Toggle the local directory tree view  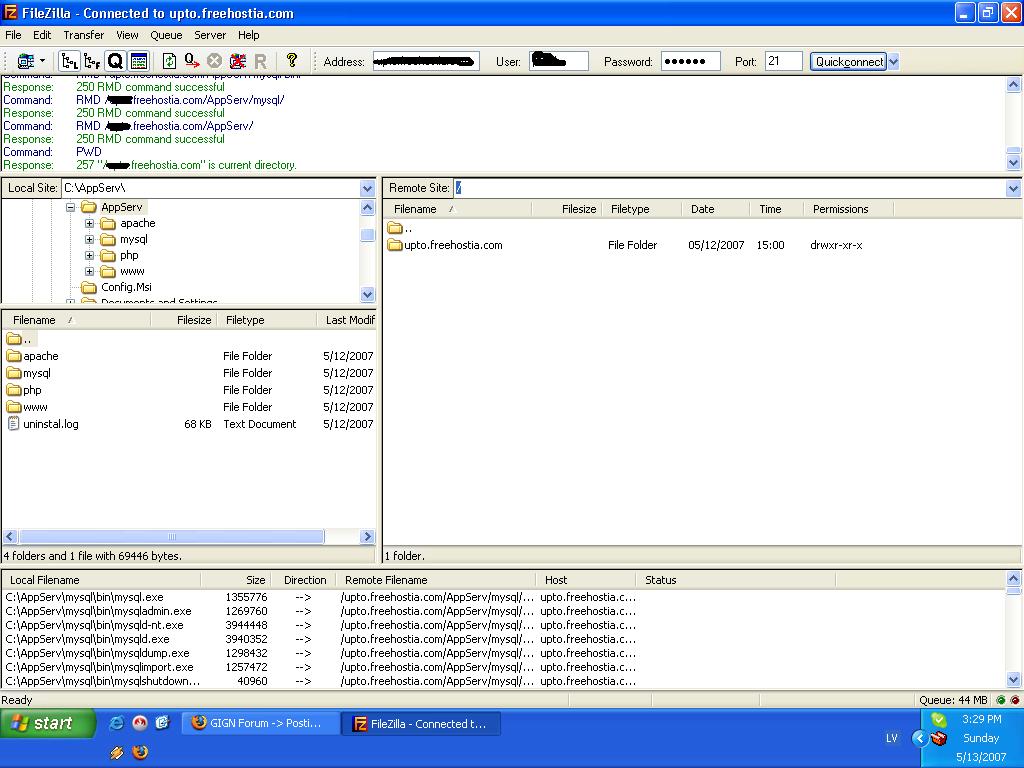tap(69, 61)
